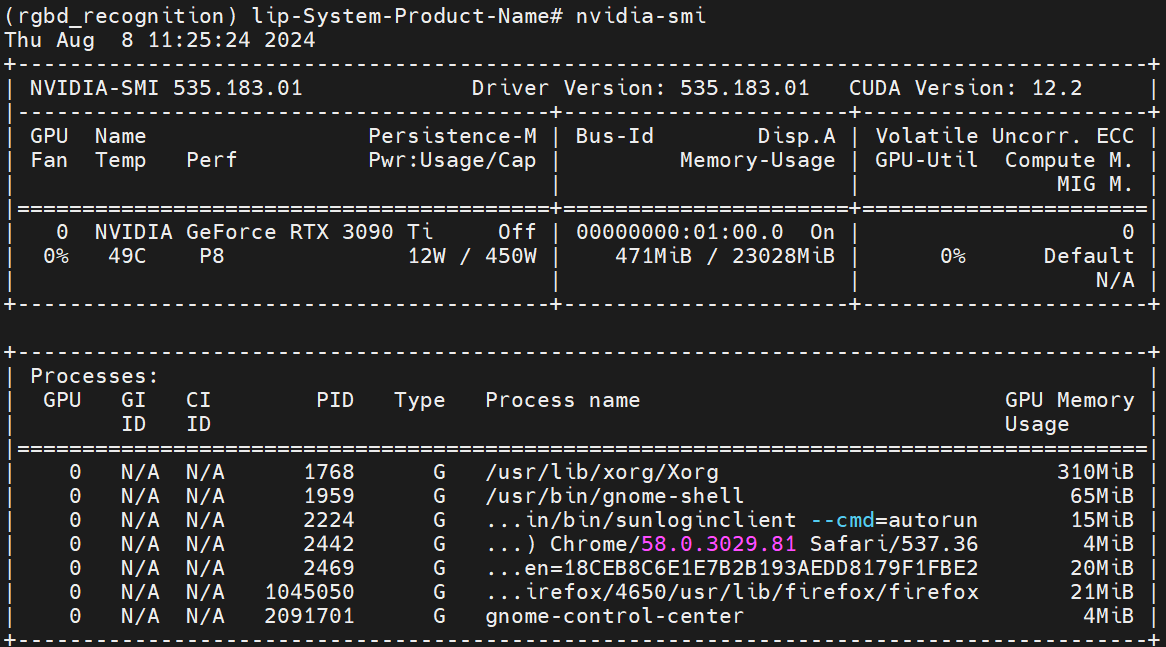Image resolution: width=1166 pixels, height=647 pixels.
Task: Select the NVIDIA GeForce RTX 3090 Ti name
Action: [264, 232]
